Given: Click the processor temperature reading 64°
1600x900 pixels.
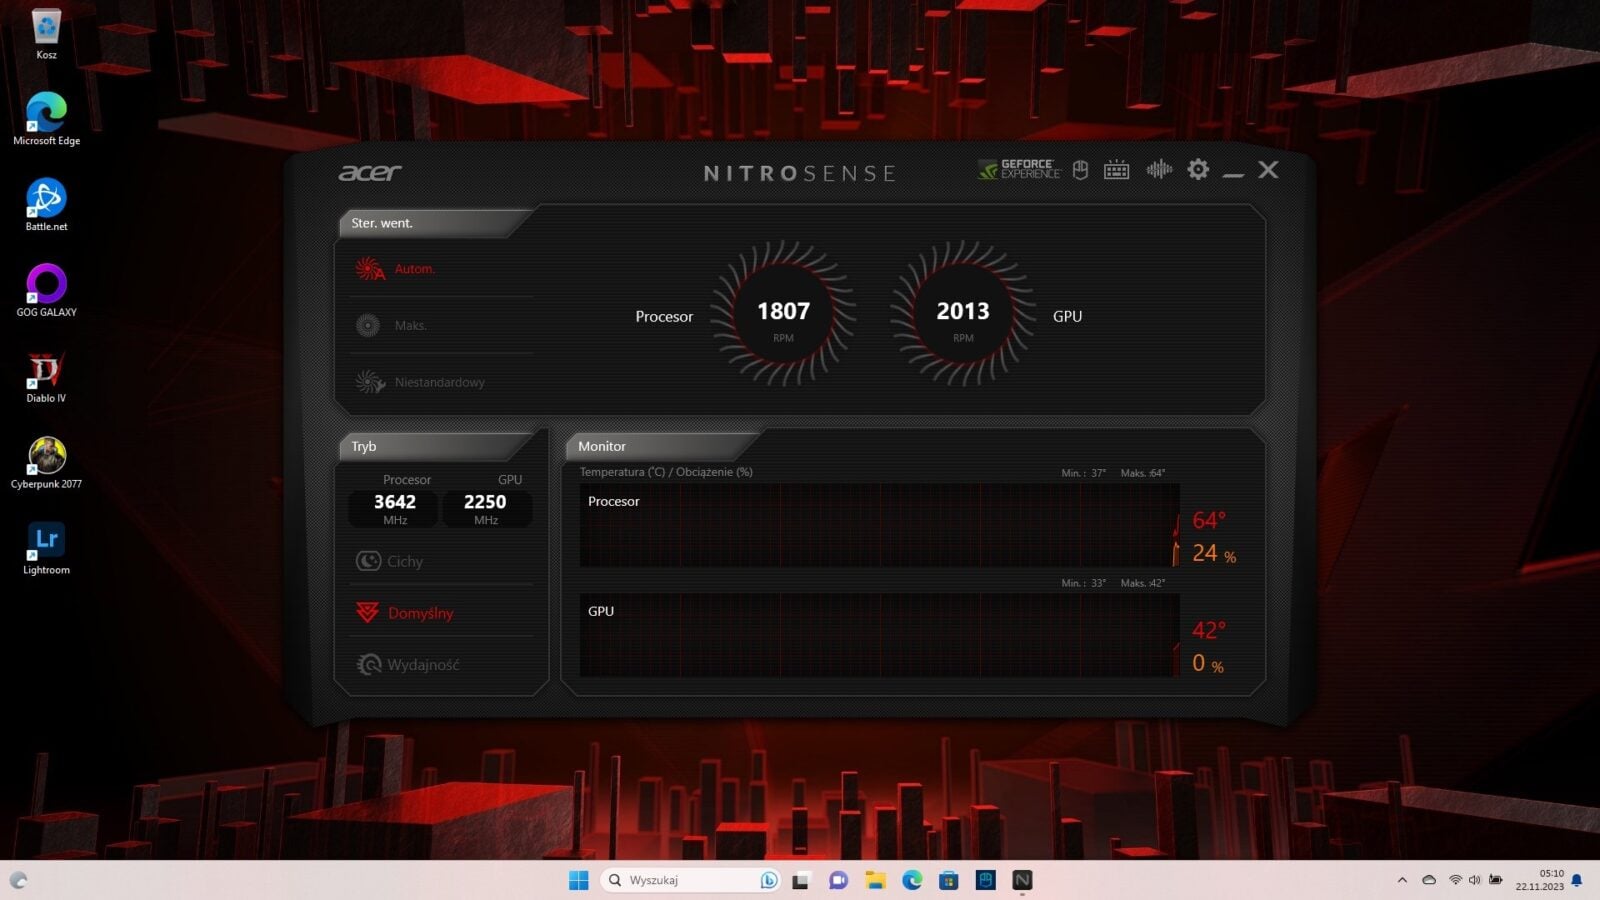Looking at the screenshot, I should [1209, 520].
